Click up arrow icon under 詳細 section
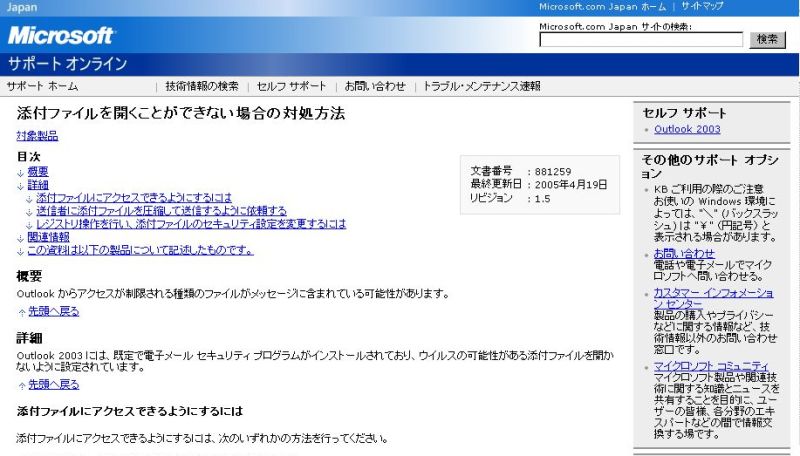 click(x=21, y=386)
